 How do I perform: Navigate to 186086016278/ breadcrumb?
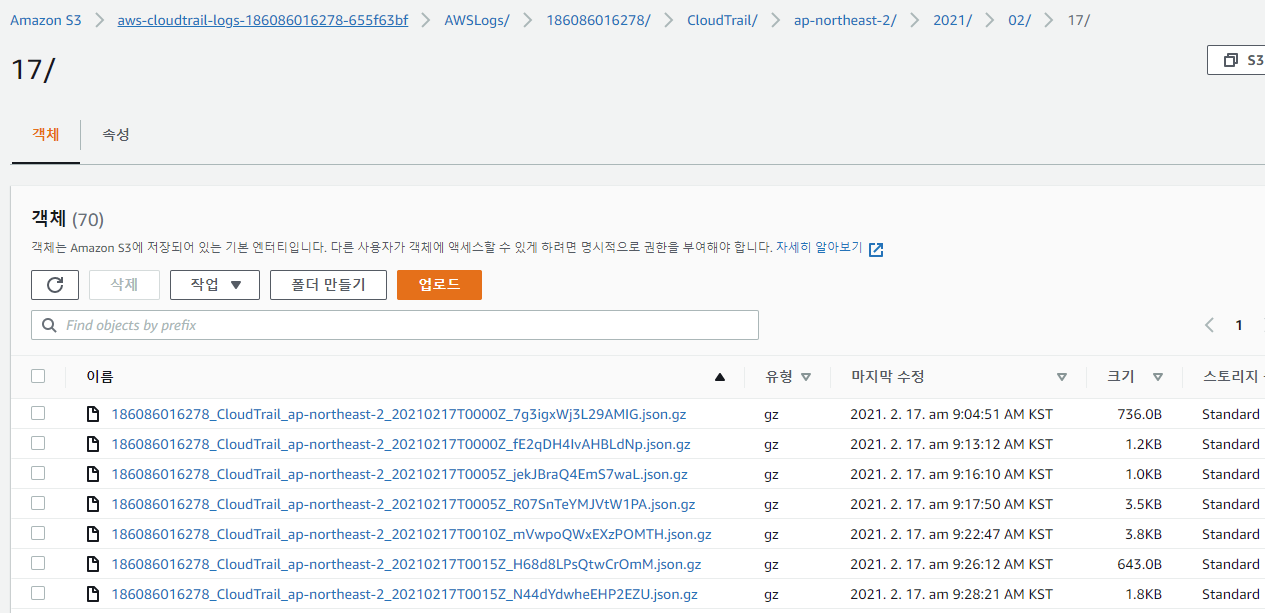coord(598,20)
